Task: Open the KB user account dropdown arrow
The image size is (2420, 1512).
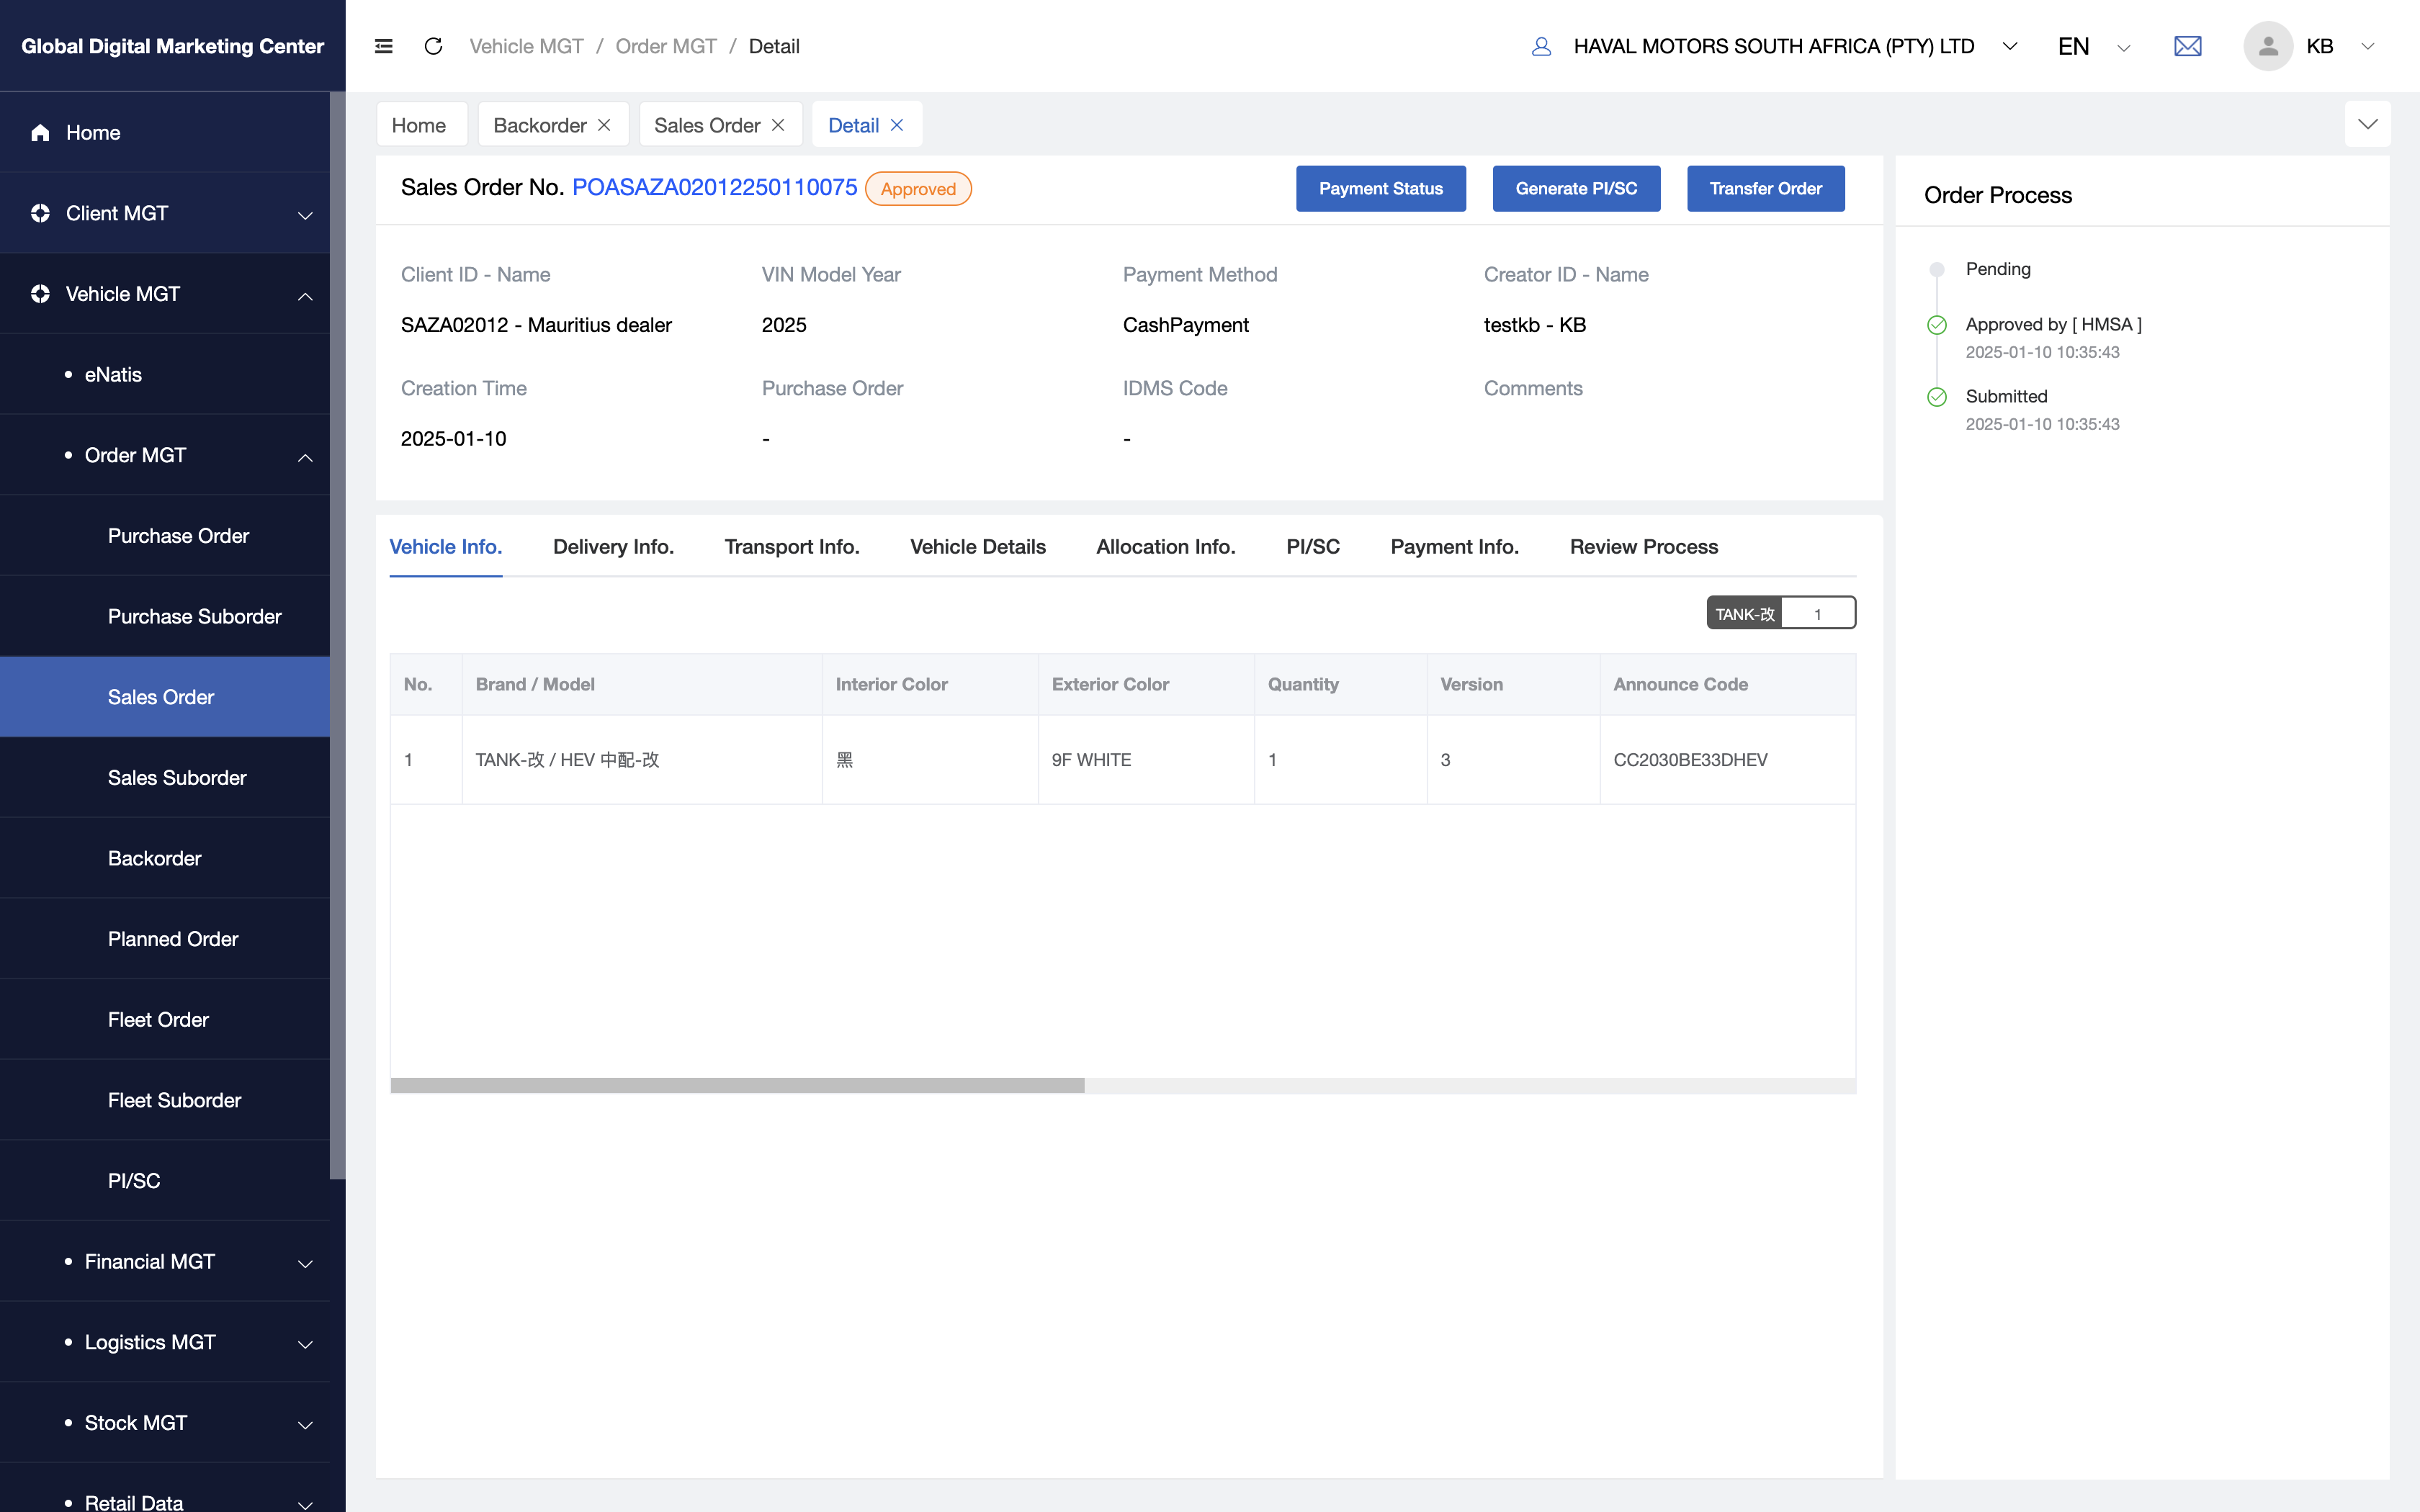Action: [2367, 46]
